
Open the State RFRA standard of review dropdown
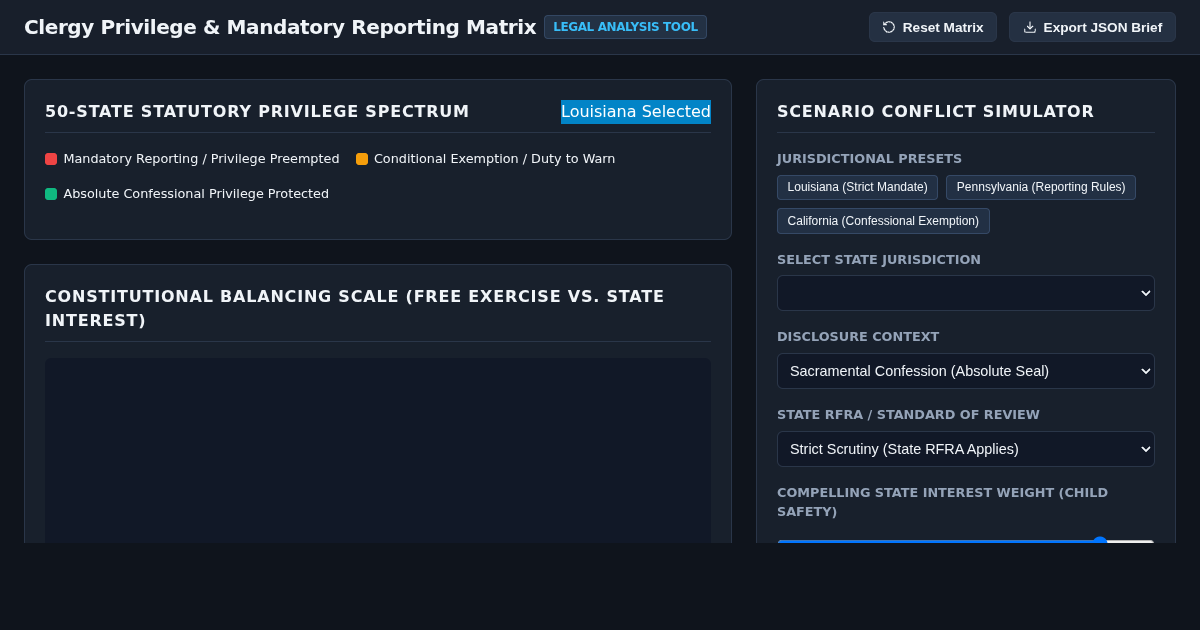pos(966,449)
